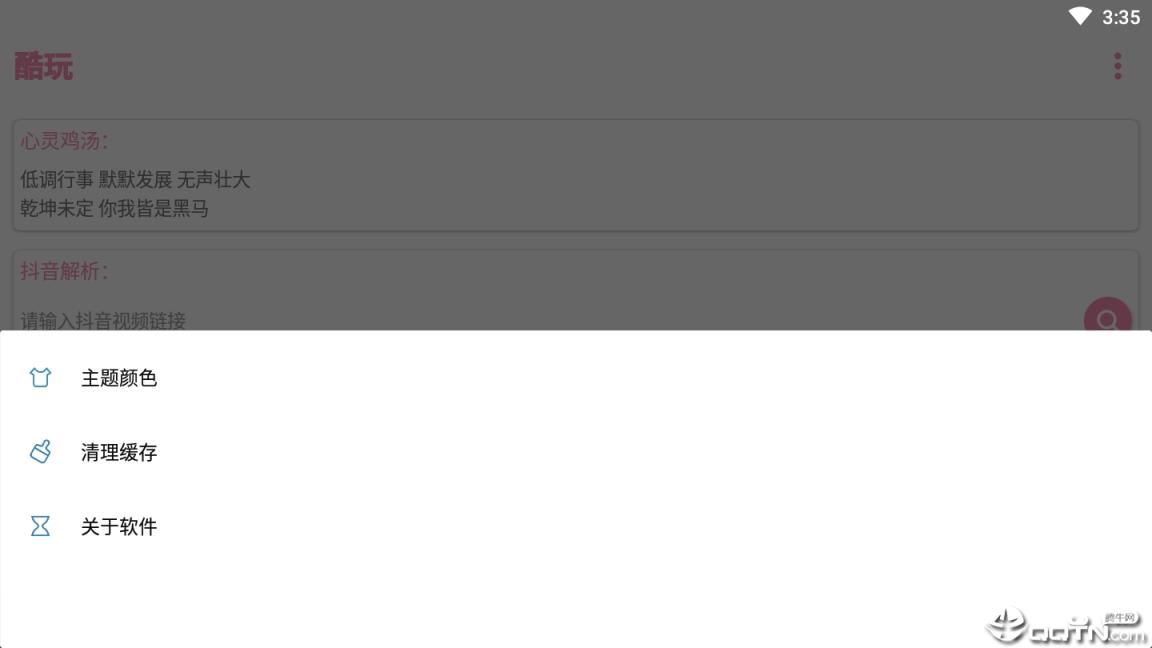The image size is (1152, 648).
Task: Tap the t-shirt theme icon
Action: [40, 378]
